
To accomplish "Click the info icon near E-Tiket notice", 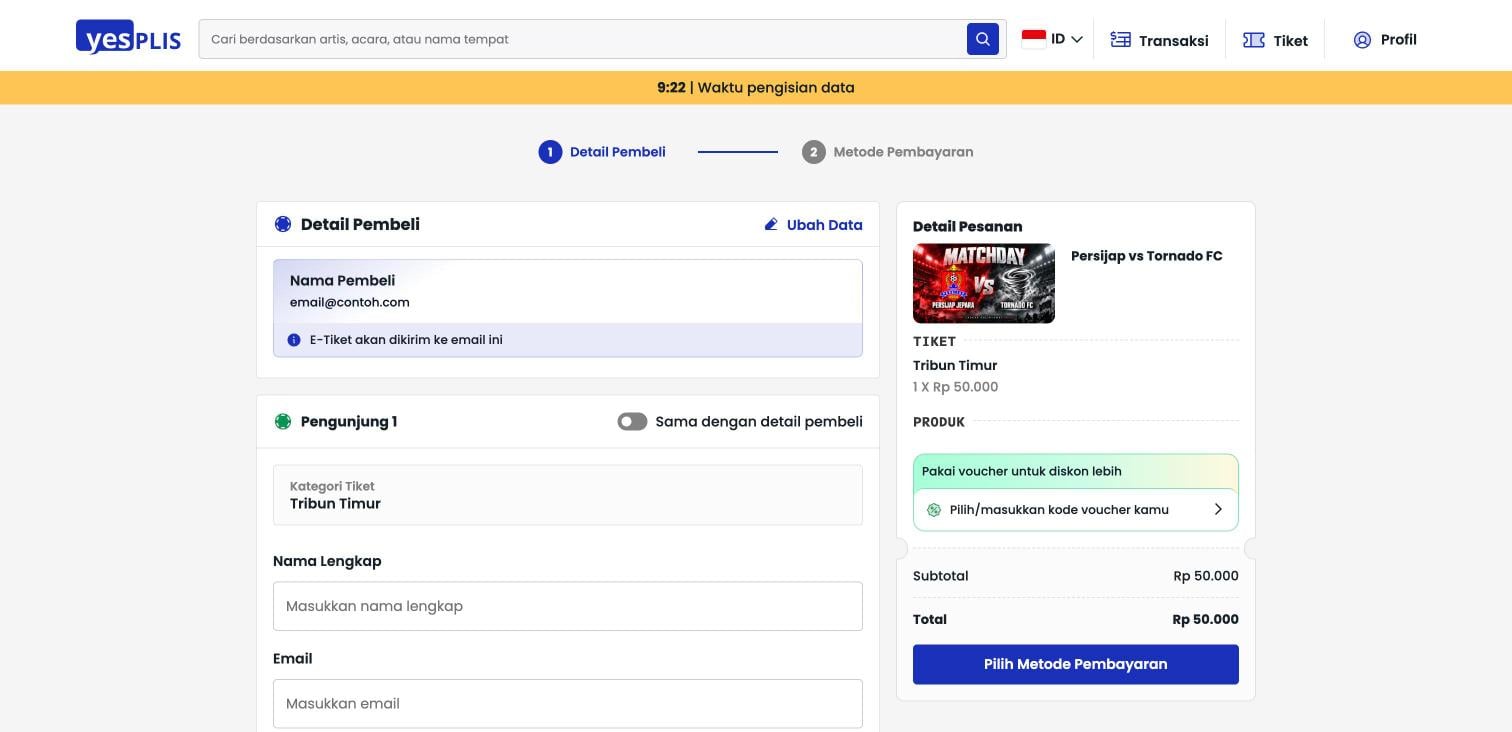I will (294, 340).
